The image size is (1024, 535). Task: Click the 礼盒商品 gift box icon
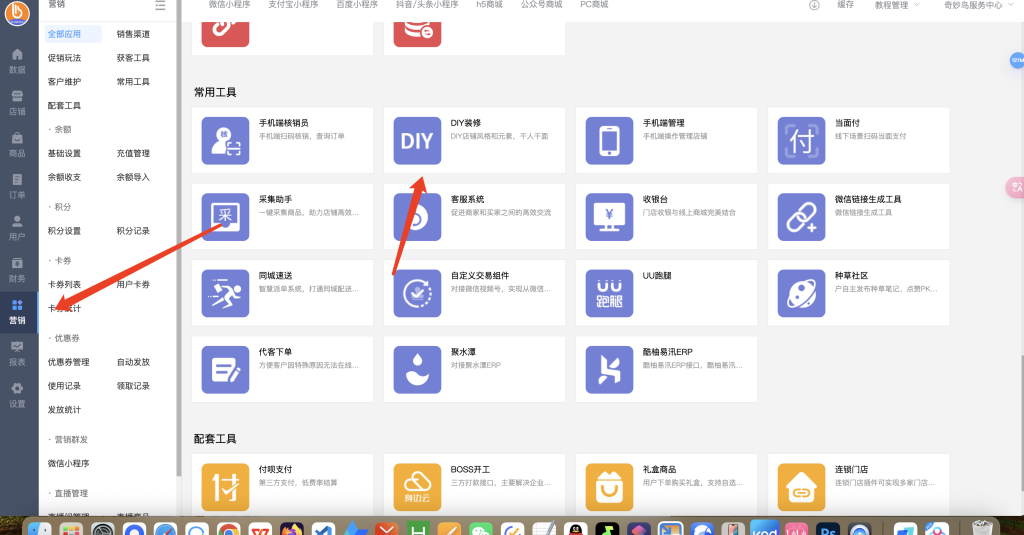click(x=609, y=487)
